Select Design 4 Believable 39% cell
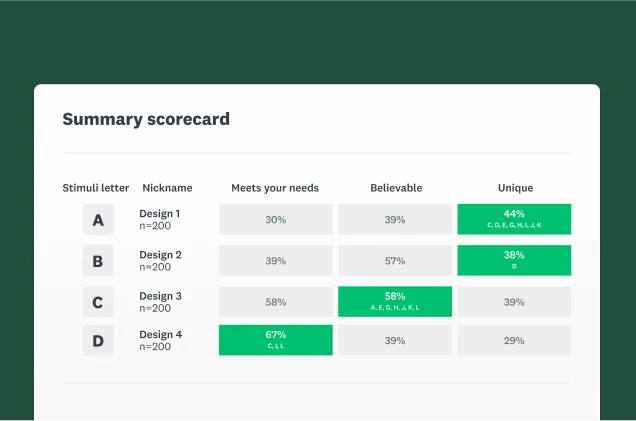 tap(395, 340)
